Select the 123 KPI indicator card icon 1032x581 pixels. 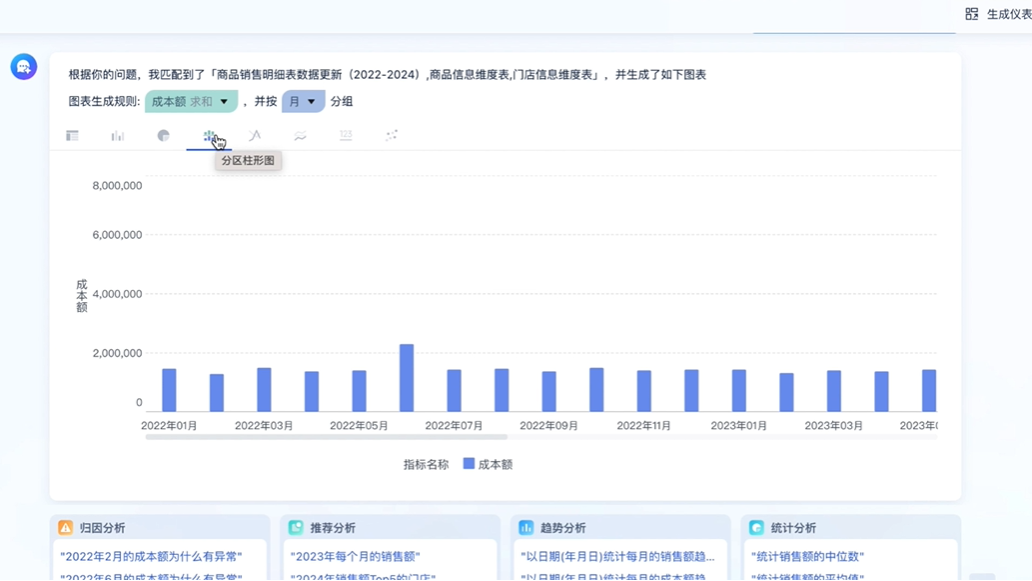tap(346, 136)
